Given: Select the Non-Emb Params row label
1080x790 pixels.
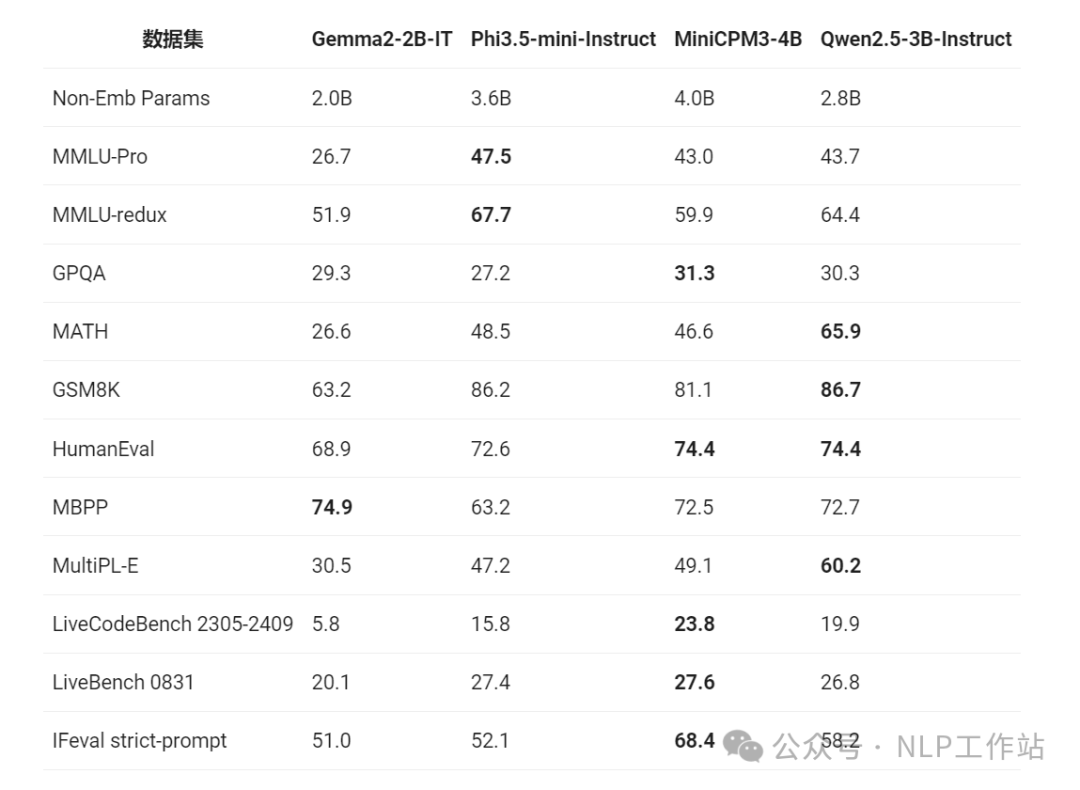Looking at the screenshot, I should point(131,98).
